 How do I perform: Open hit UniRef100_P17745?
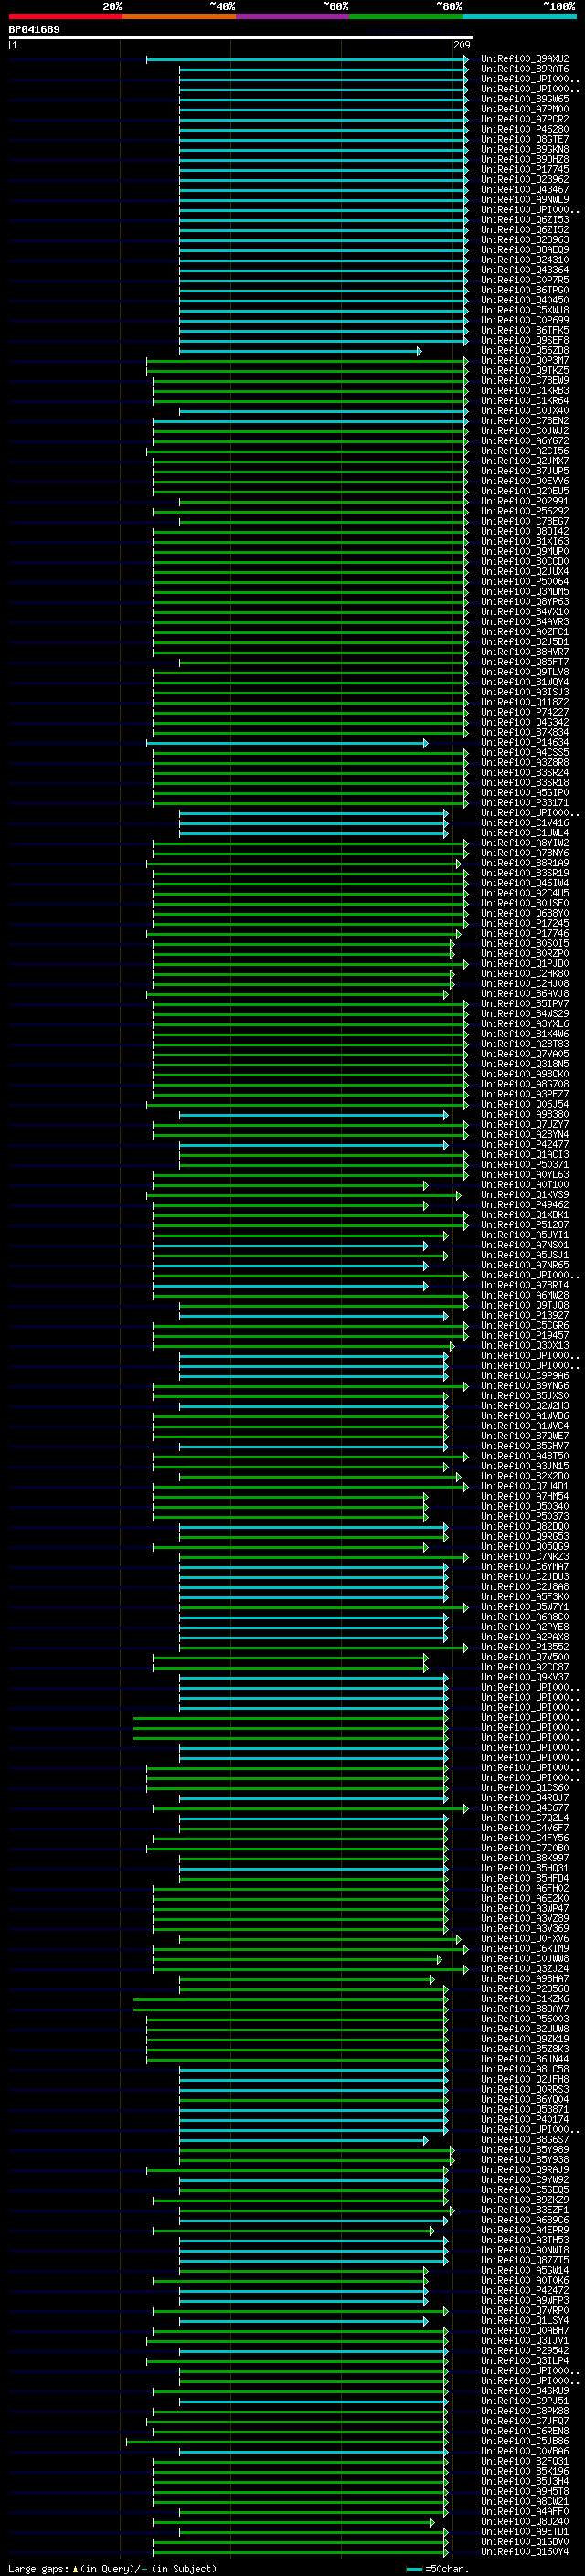tap(525, 169)
